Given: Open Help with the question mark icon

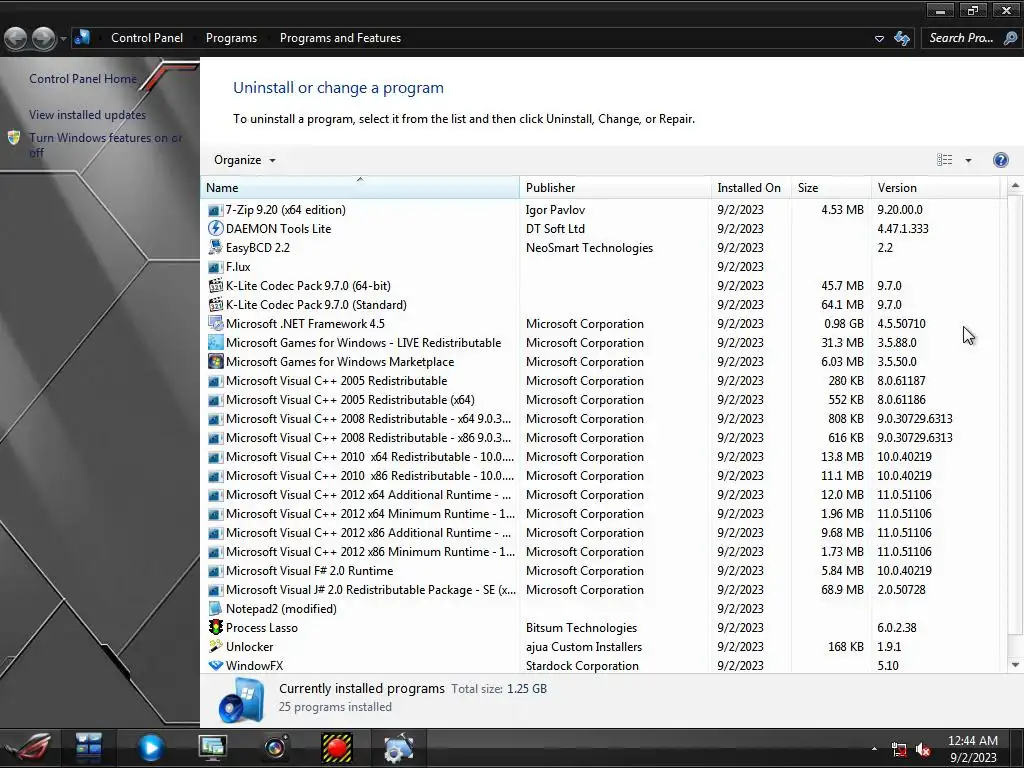Looking at the screenshot, I should [1000, 160].
